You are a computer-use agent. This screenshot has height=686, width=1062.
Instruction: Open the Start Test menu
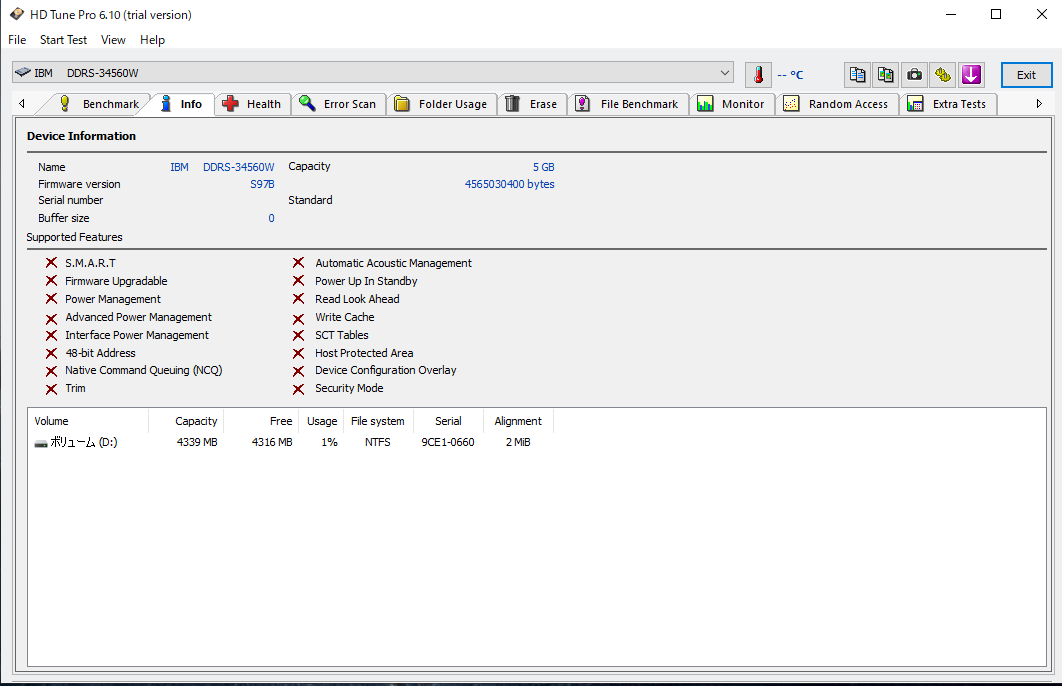[63, 40]
